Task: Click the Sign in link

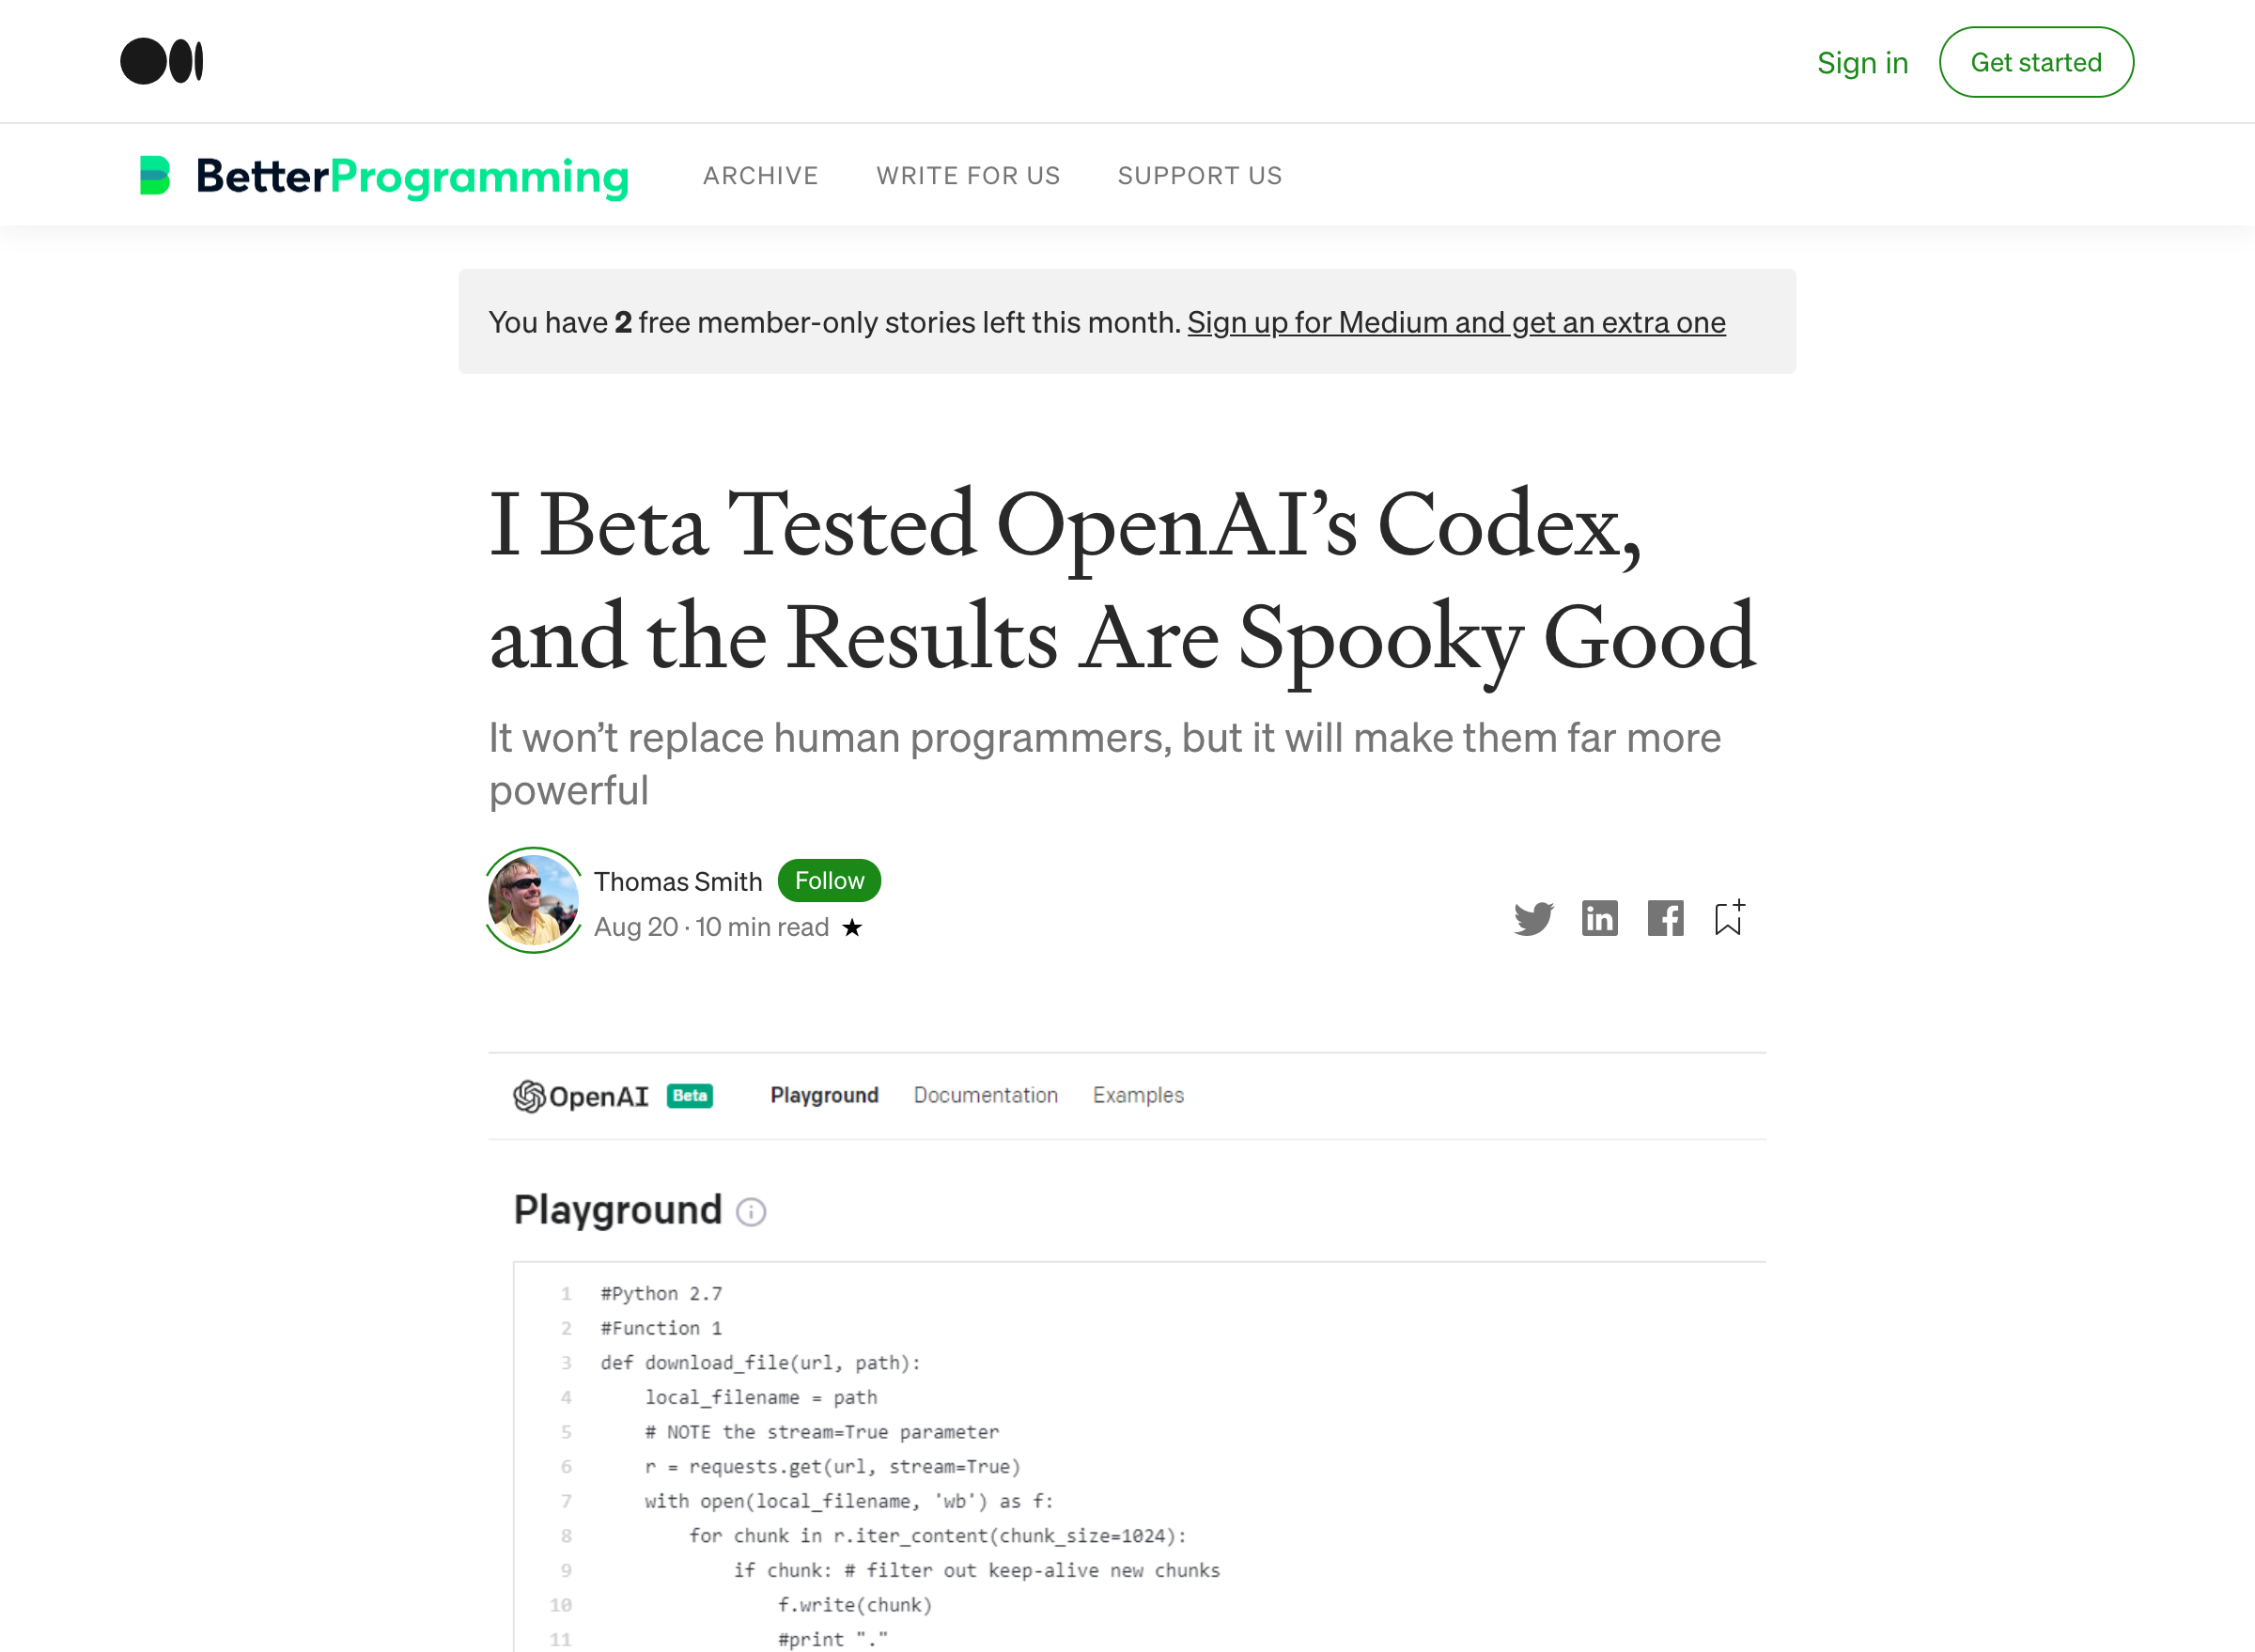Action: click(1862, 63)
